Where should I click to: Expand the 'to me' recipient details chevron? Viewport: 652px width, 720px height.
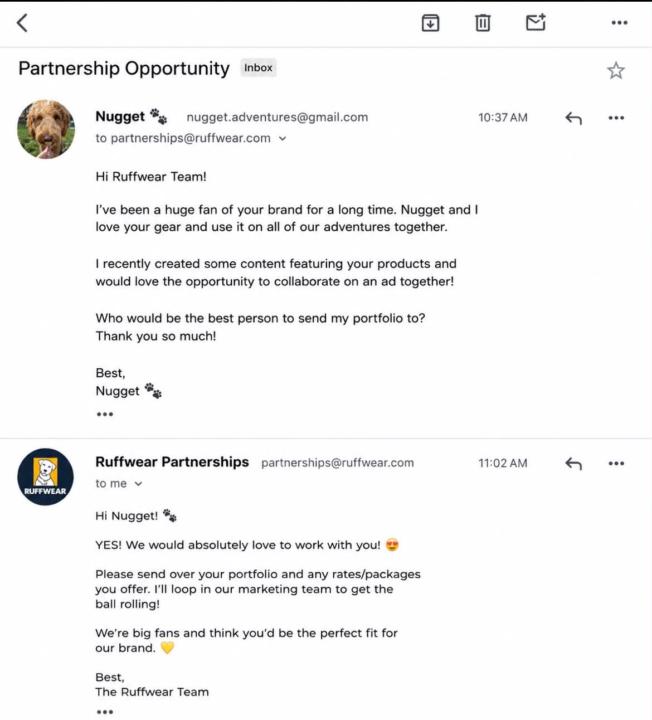click(x=138, y=484)
